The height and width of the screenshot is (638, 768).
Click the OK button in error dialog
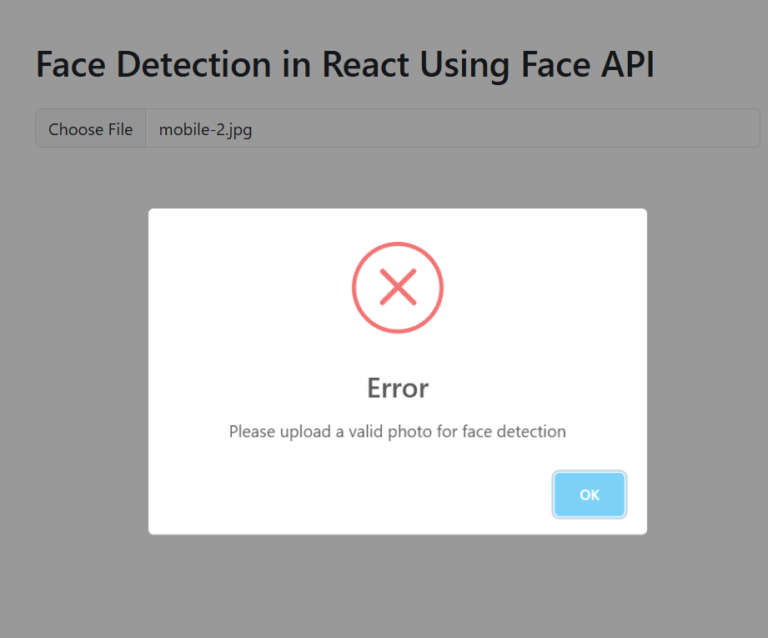(589, 494)
